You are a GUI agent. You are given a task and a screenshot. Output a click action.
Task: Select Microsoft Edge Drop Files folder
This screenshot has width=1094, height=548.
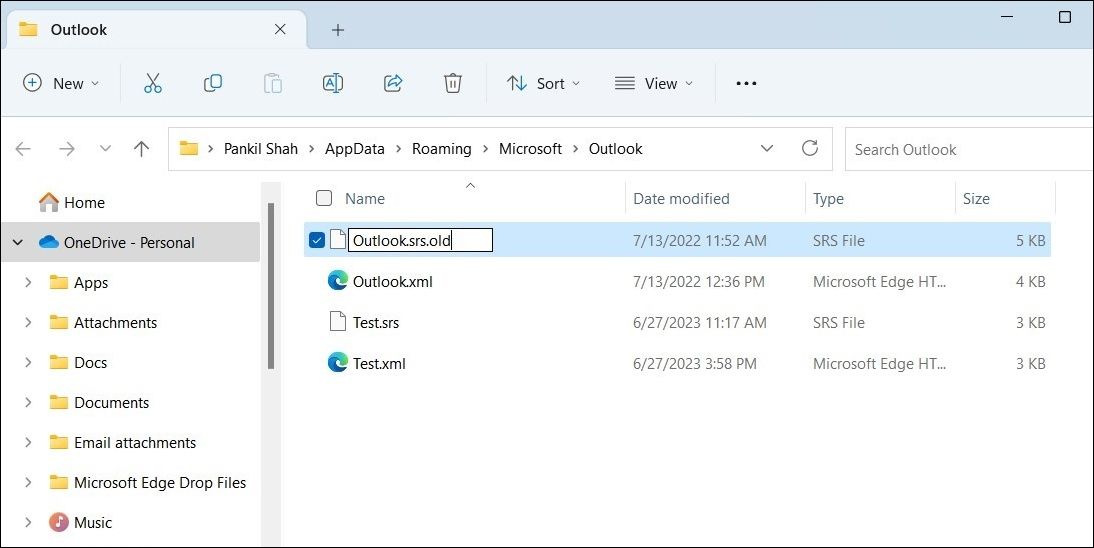(x=160, y=482)
